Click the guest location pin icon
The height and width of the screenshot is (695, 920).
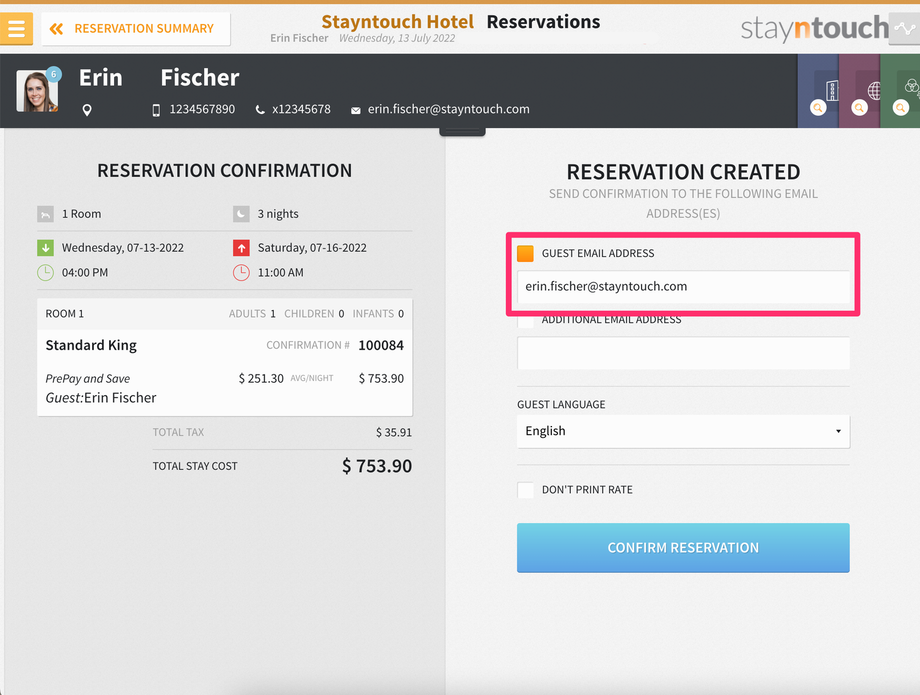(x=87, y=110)
